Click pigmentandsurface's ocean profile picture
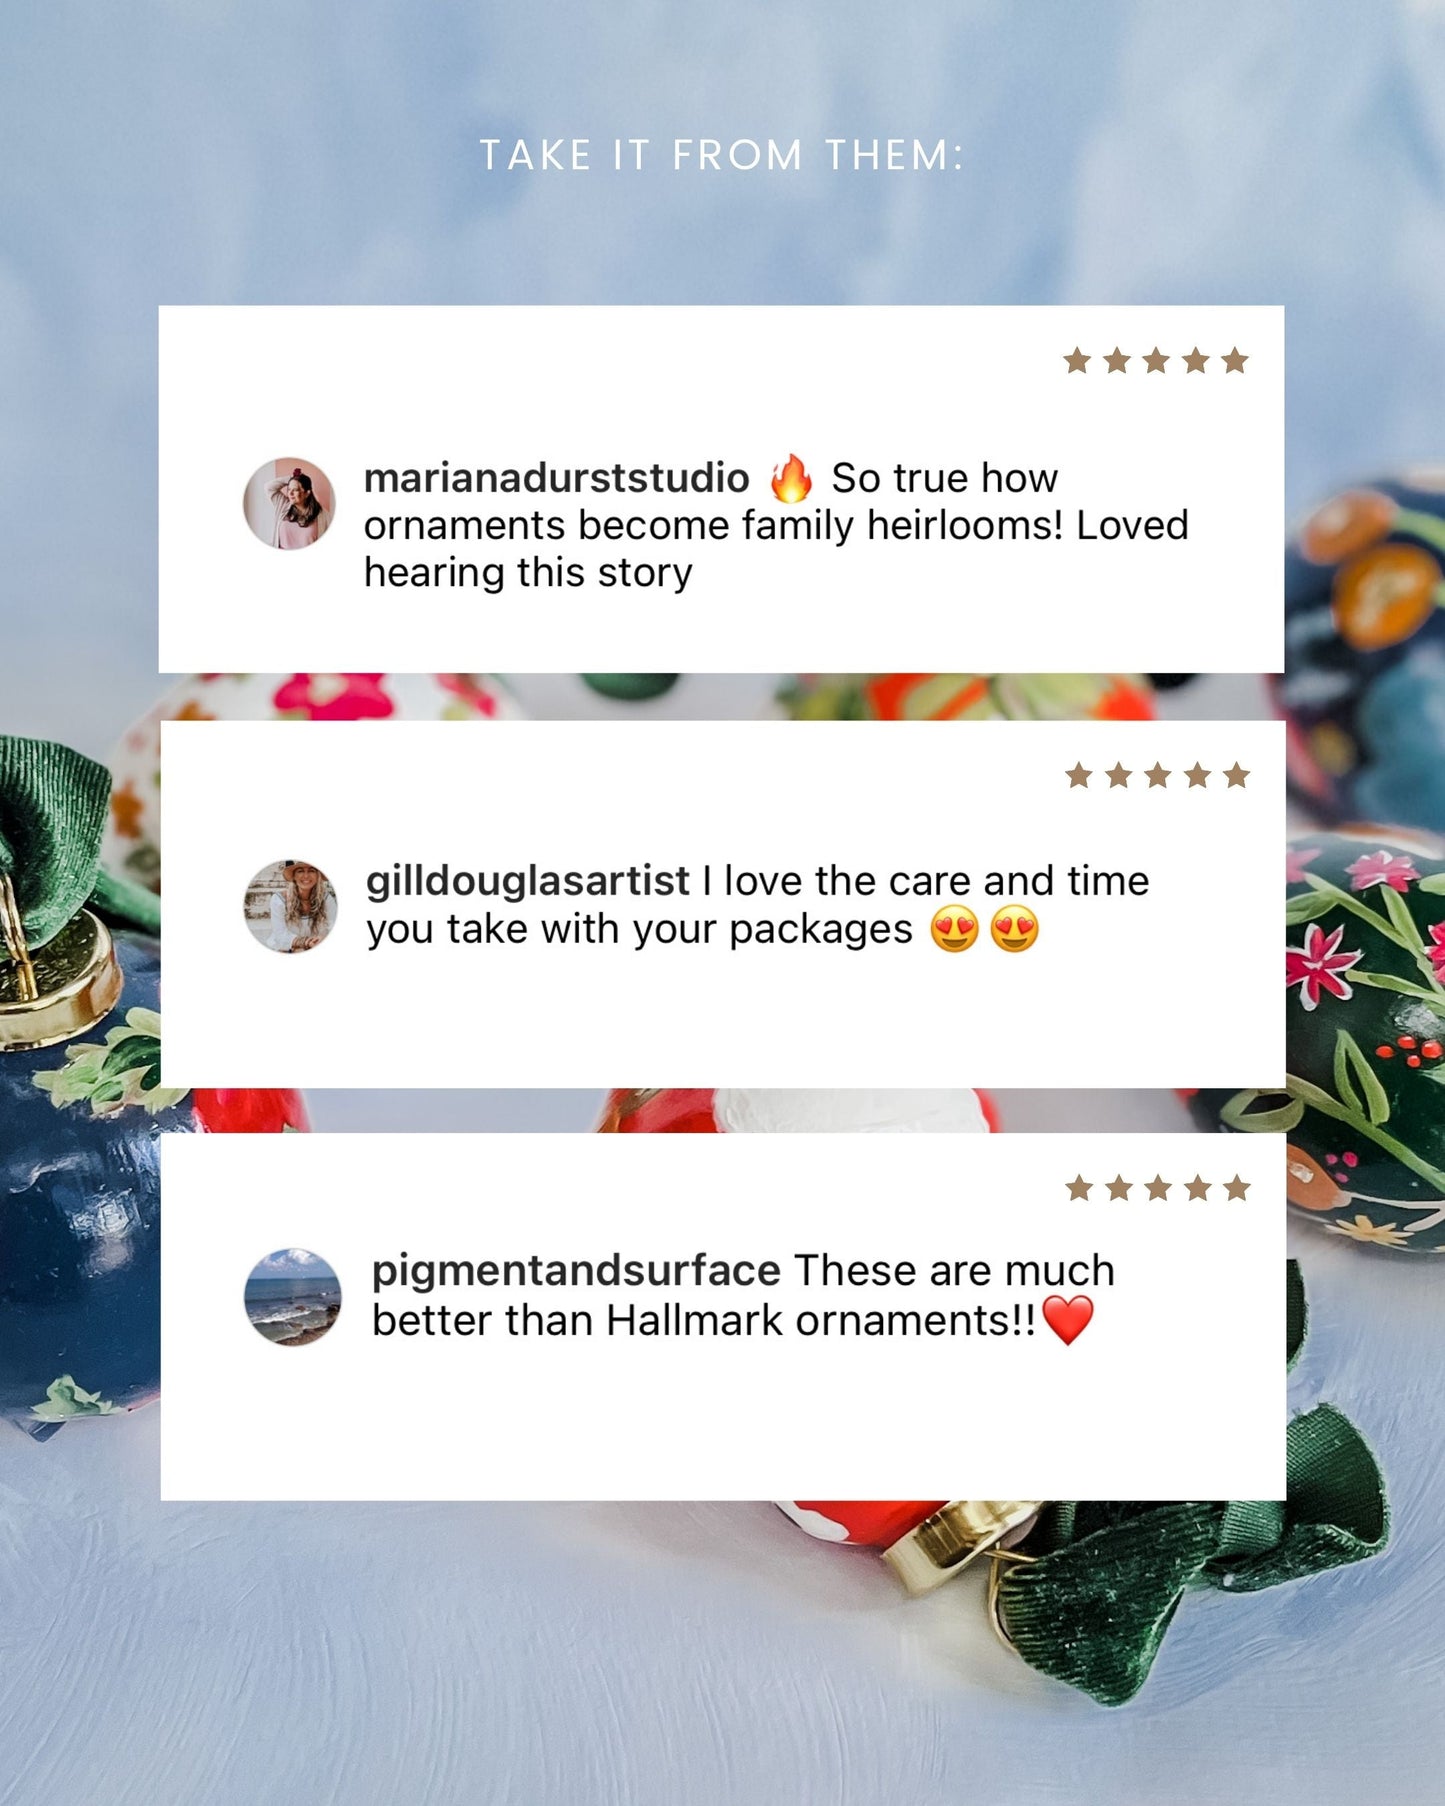Image resolution: width=1445 pixels, height=1806 pixels. [x=293, y=1296]
